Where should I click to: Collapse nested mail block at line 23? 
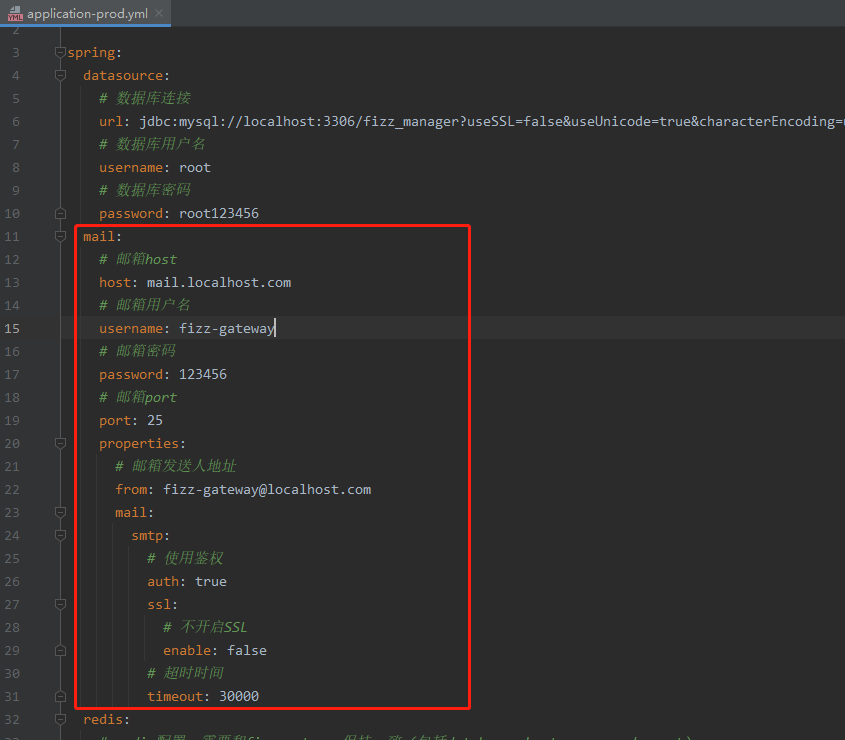(x=60, y=512)
